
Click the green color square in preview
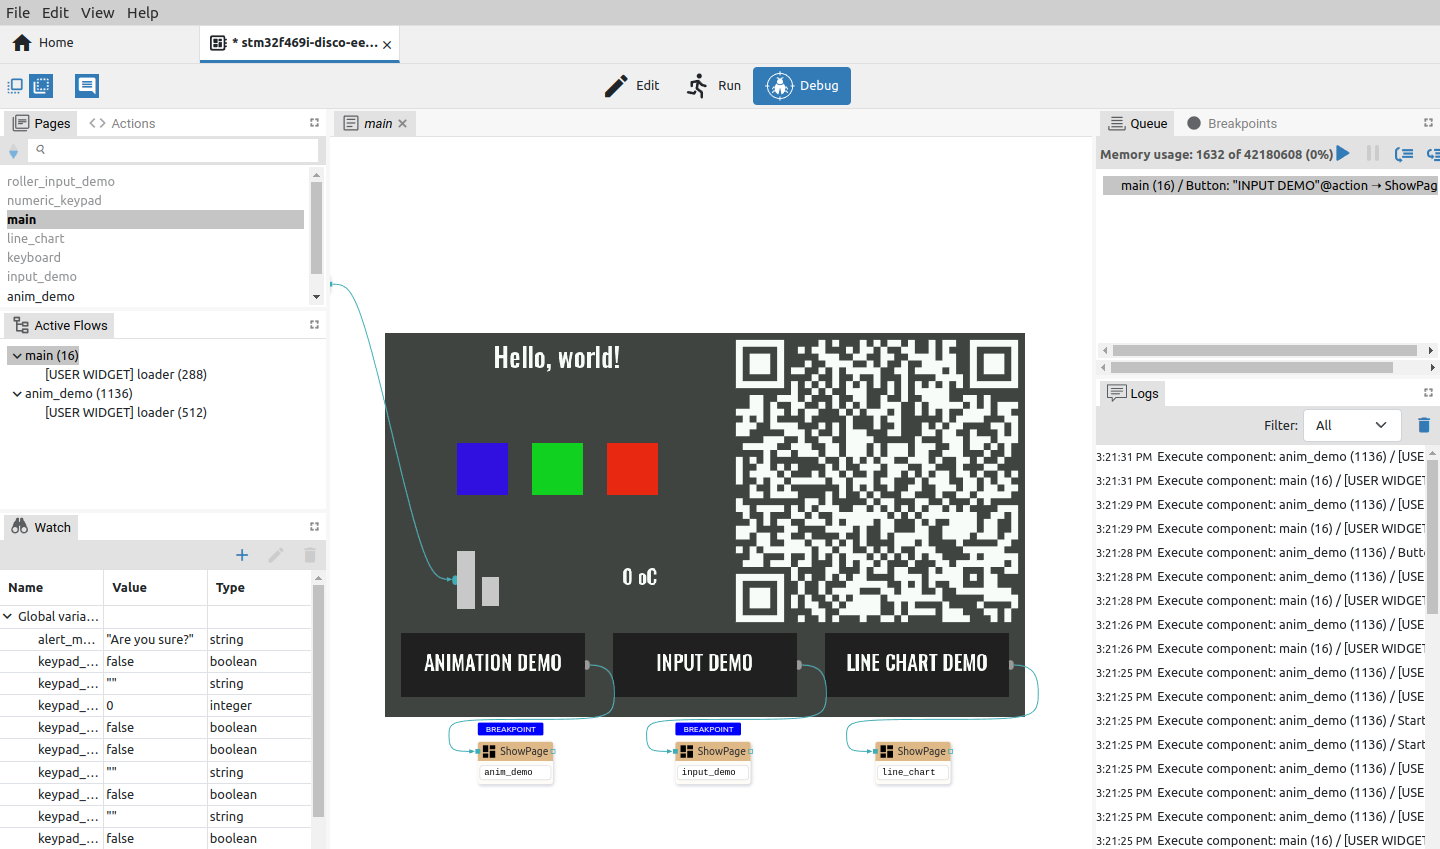click(557, 469)
